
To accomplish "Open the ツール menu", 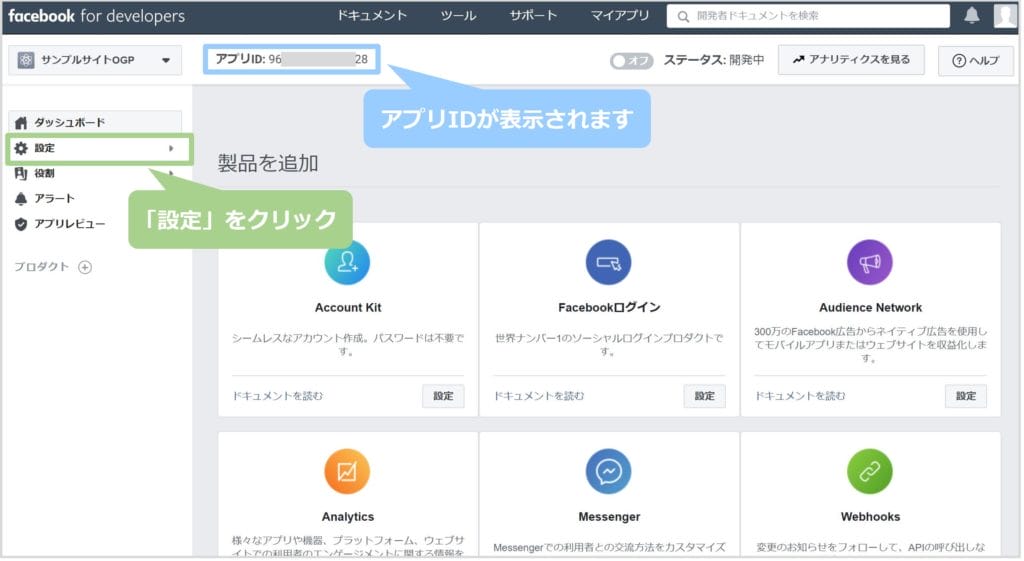I will pyautogui.click(x=459, y=16).
